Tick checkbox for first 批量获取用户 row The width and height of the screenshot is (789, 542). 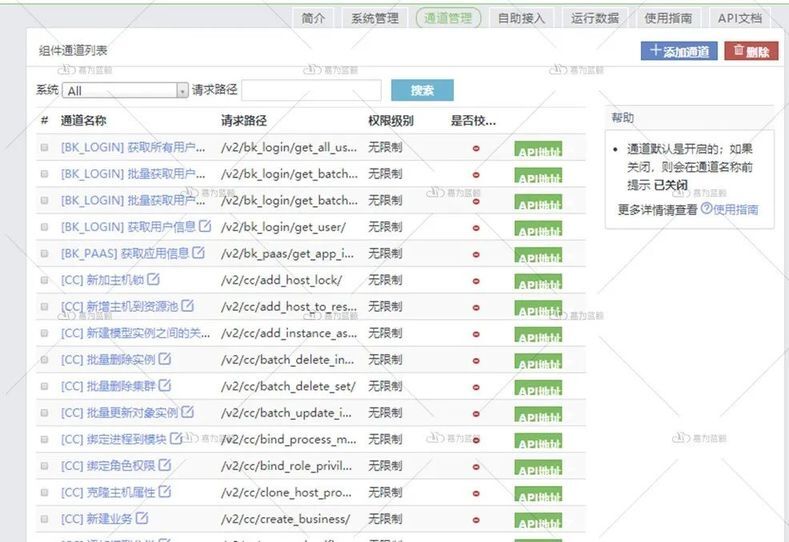(x=44, y=174)
